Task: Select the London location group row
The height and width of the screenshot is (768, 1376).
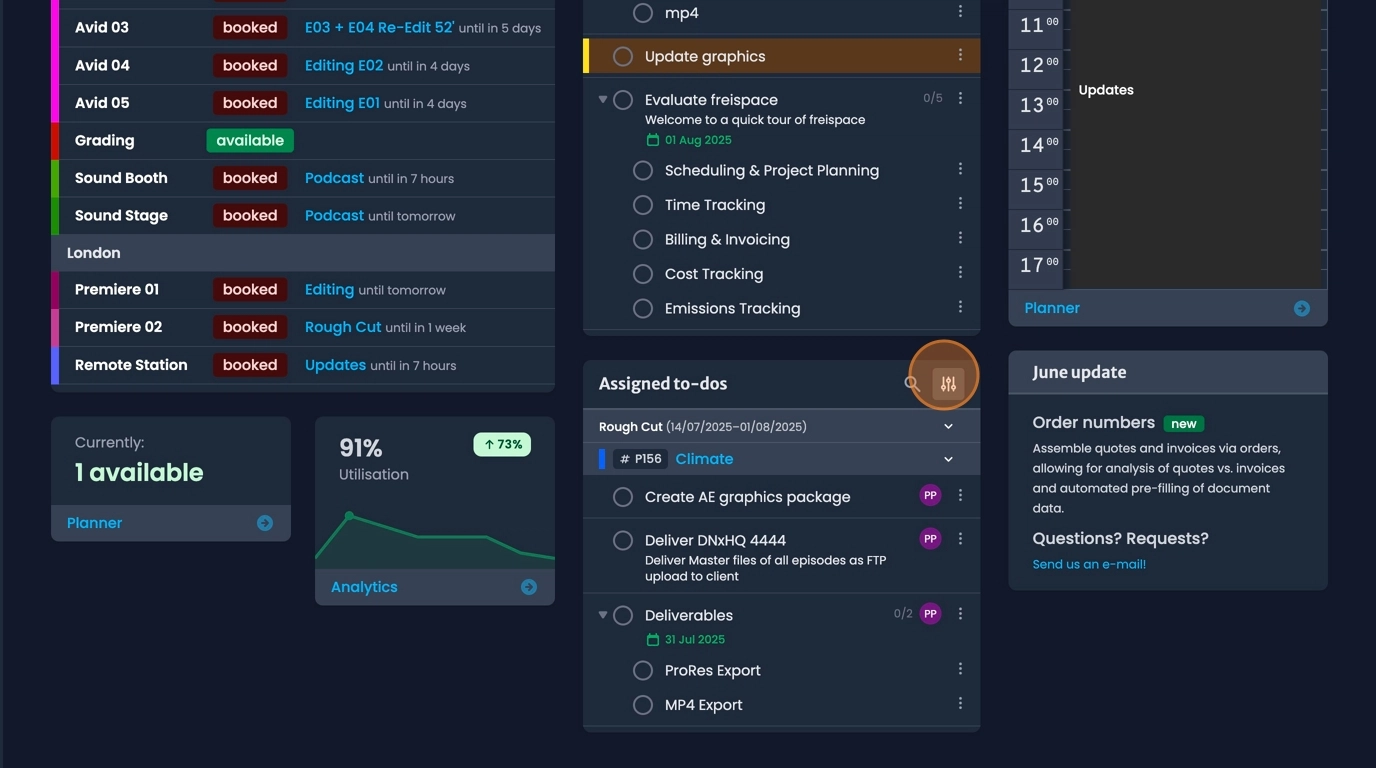Action: (302, 253)
